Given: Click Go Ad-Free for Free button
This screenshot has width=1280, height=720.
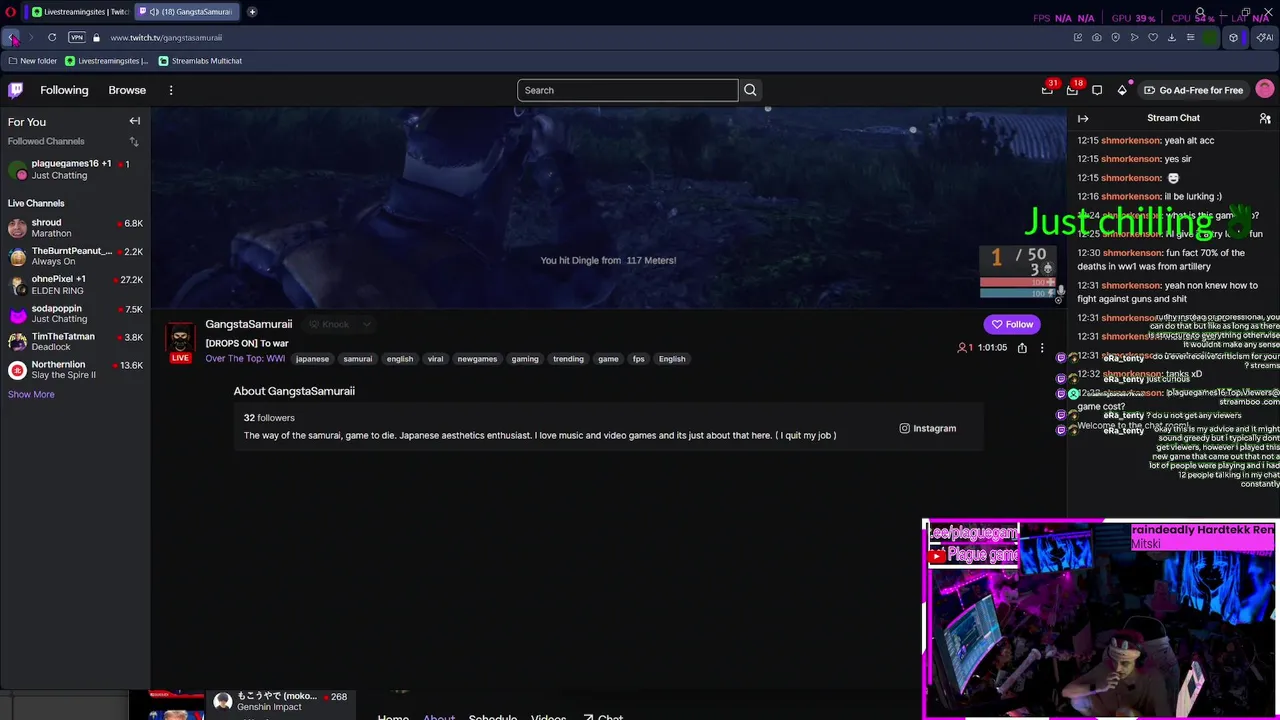Looking at the screenshot, I should [1193, 90].
